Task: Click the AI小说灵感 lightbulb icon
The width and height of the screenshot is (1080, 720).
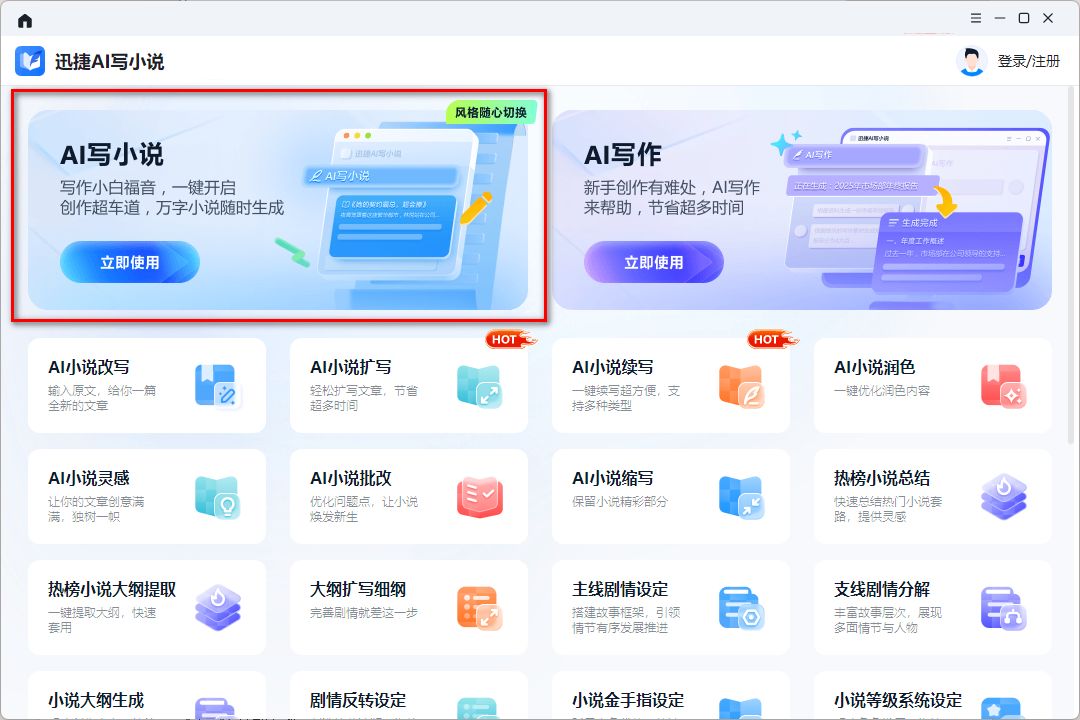Action: [x=217, y=497]
